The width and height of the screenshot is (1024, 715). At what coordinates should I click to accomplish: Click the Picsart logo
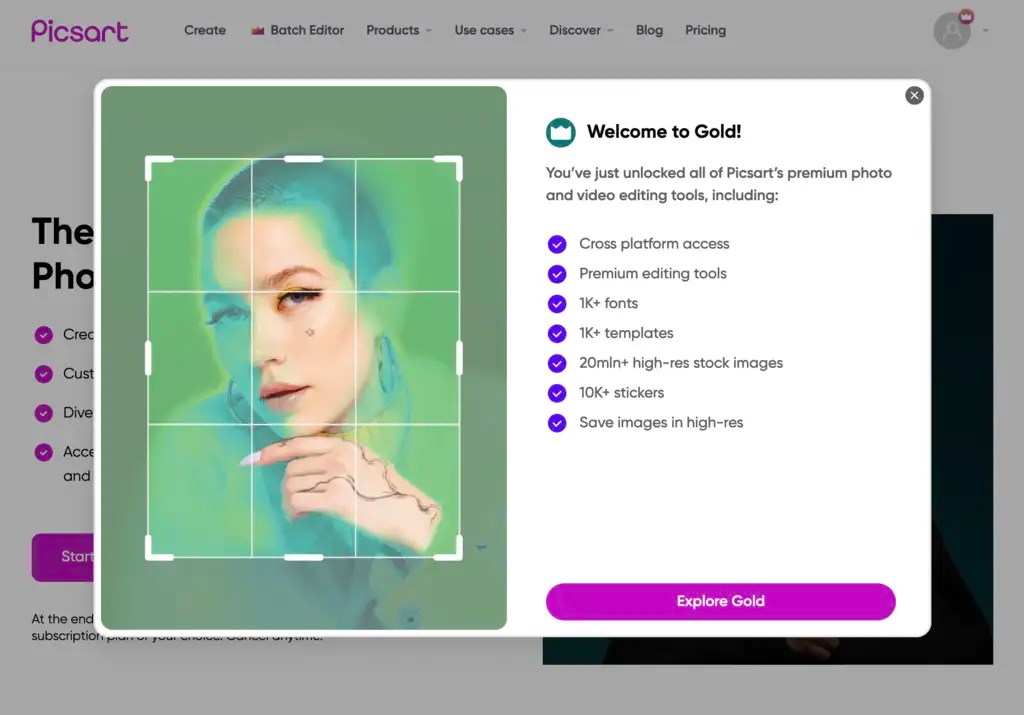[79, 30]
